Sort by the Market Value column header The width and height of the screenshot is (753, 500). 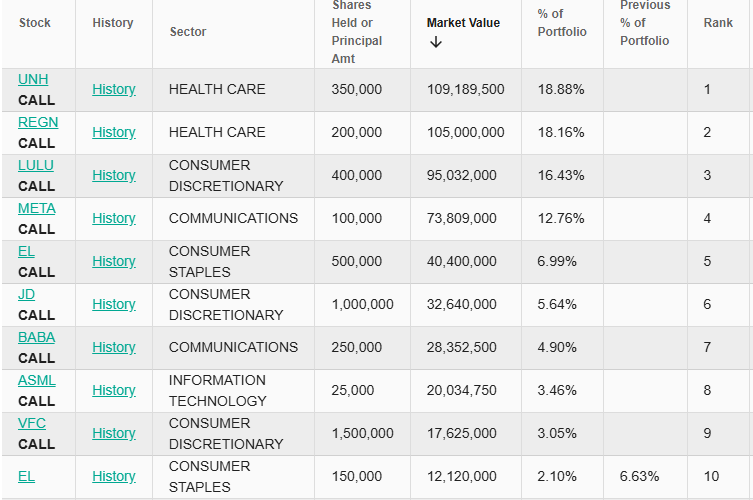click(463, 23)
